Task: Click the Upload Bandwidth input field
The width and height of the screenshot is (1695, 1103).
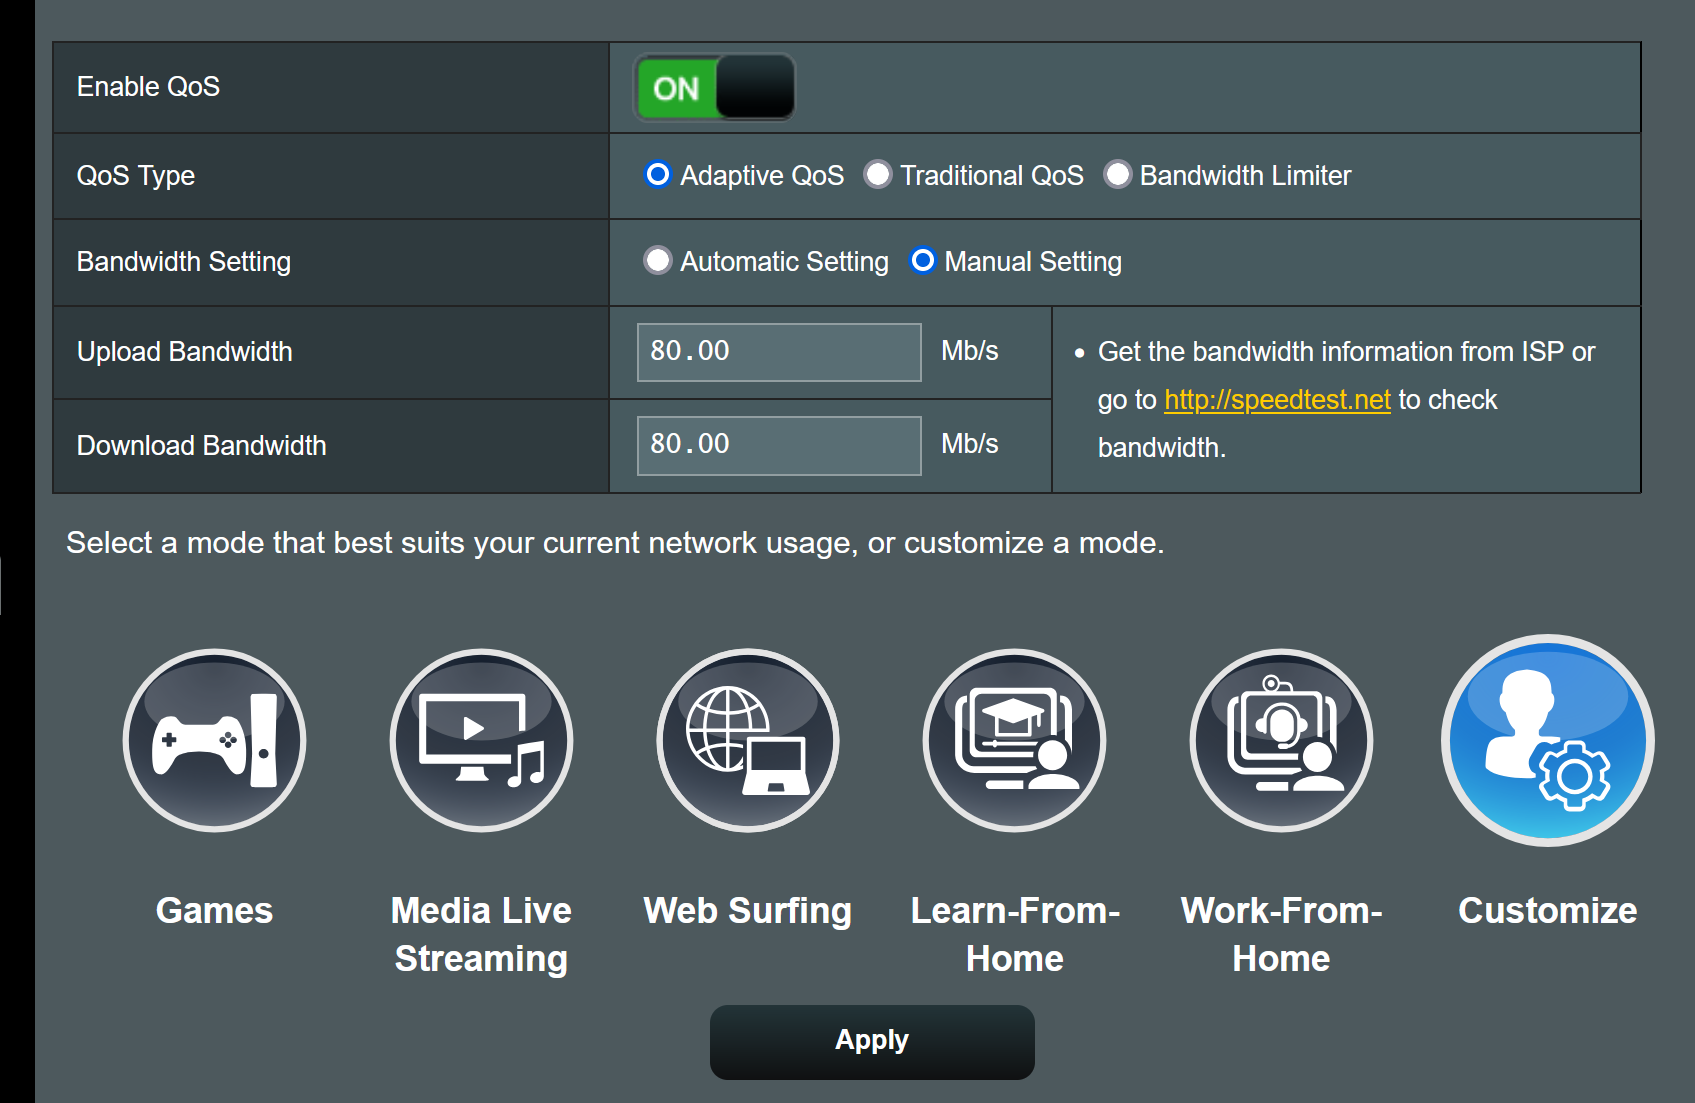Action: coord(778,352)
